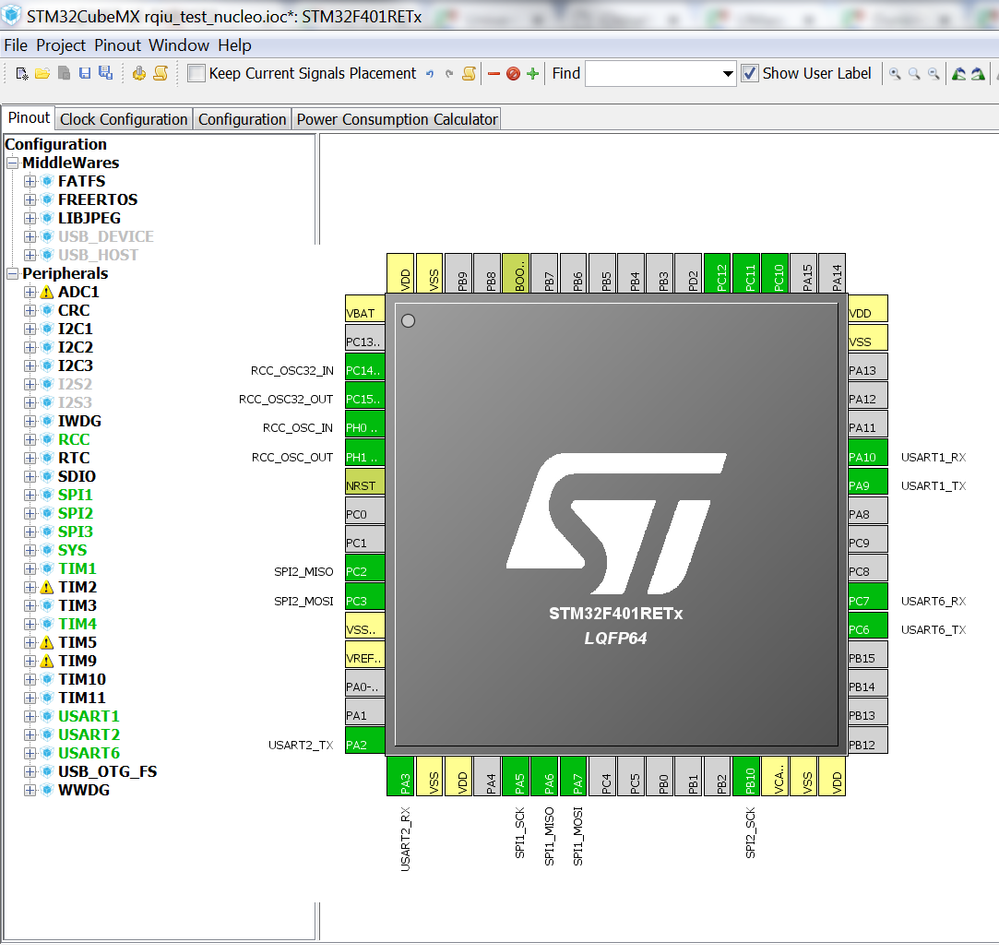This screenshot has height=945, width=999.
Task: Create a new project with the toolbar icon
Action: point(22,74)
